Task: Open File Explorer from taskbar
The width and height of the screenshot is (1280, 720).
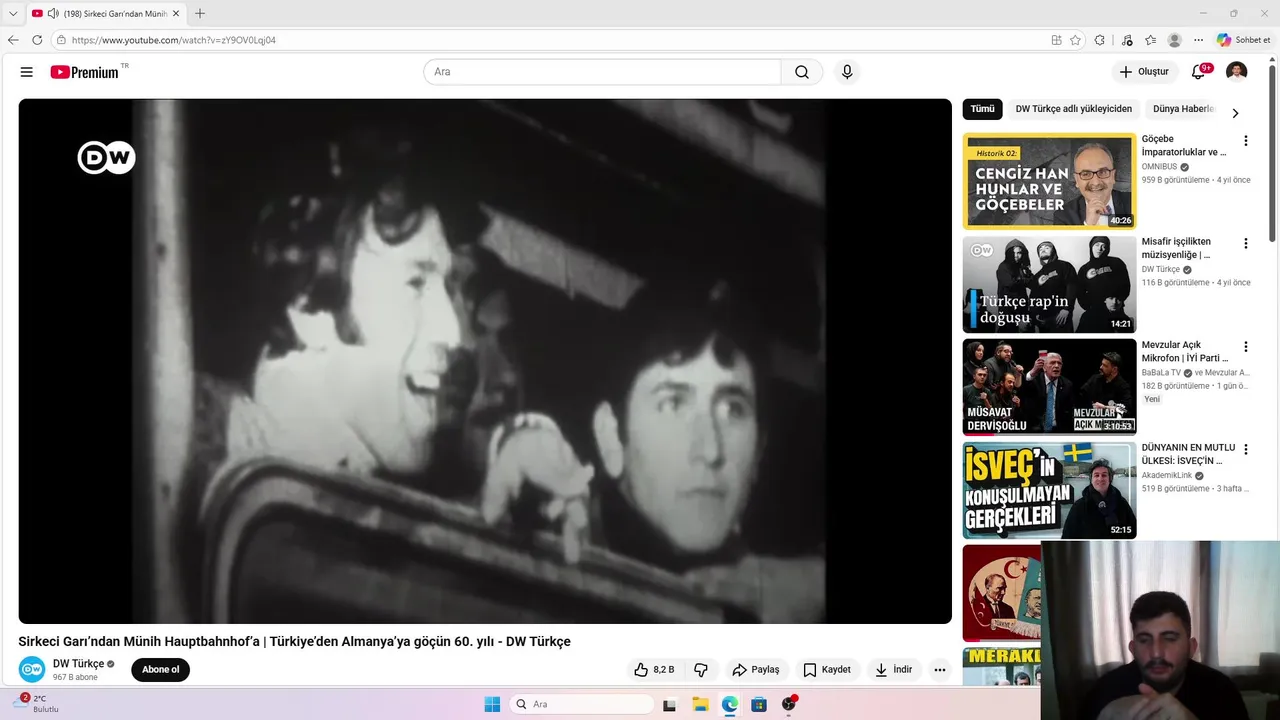Action: click(x=700, y=704)
